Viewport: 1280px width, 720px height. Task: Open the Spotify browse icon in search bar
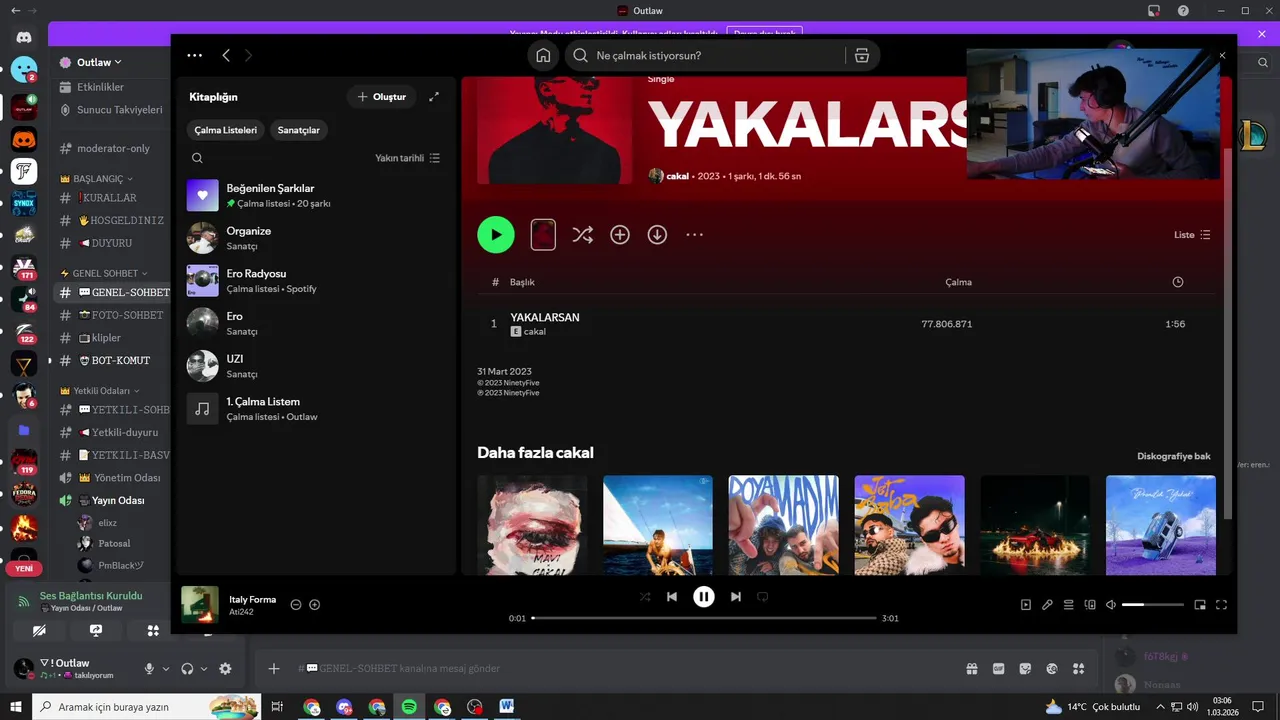(x=862, y=56)
